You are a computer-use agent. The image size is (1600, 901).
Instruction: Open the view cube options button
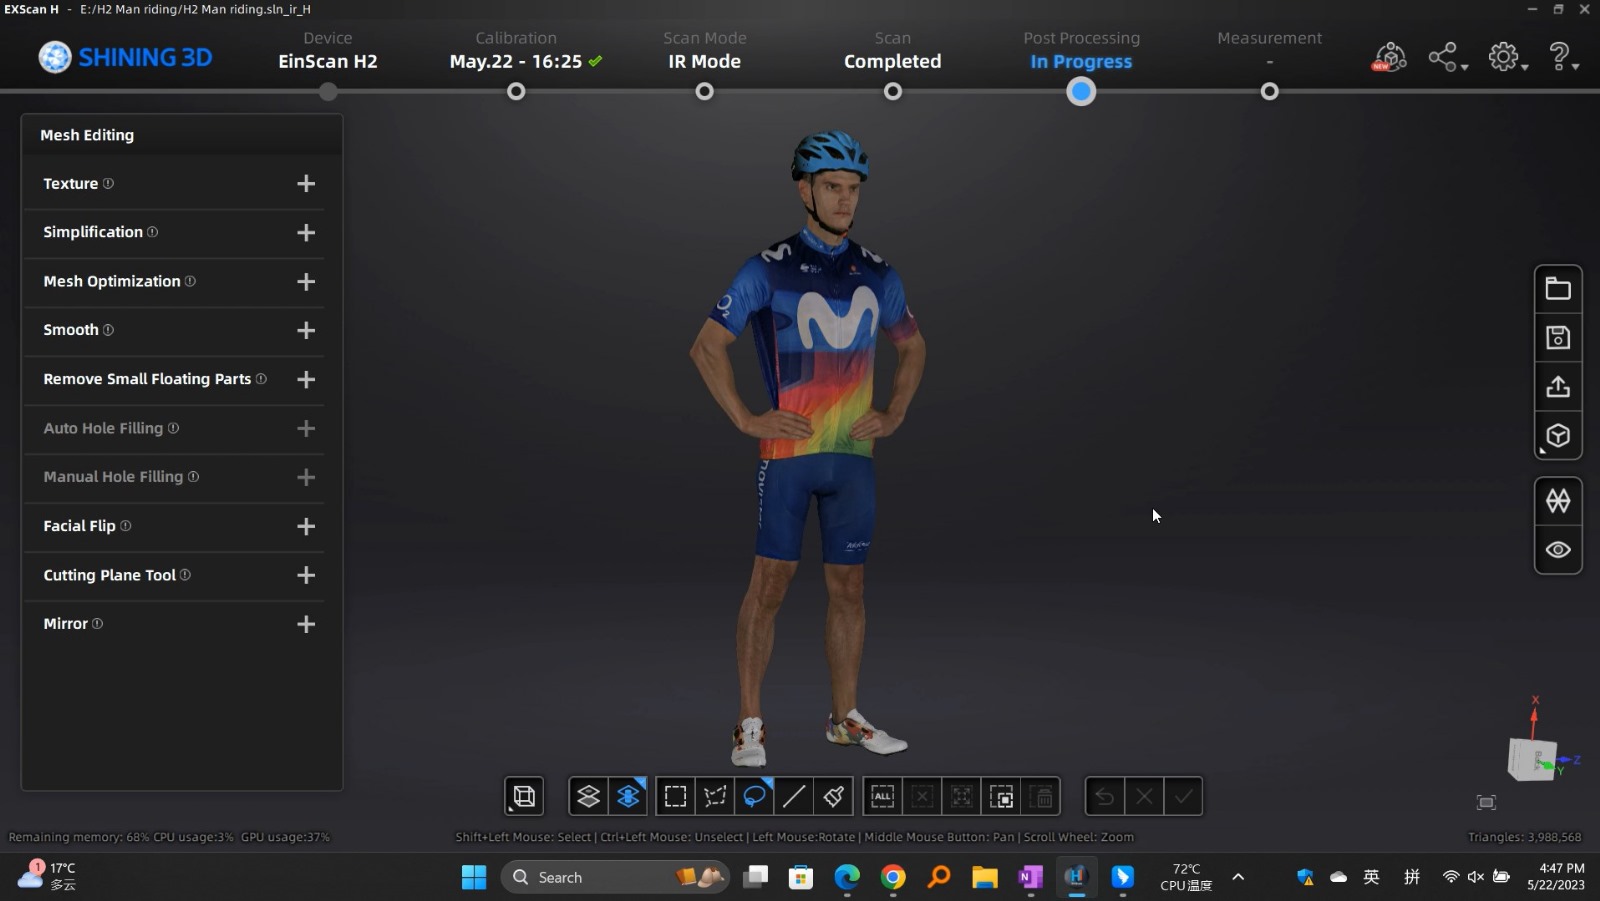(524, 796)
